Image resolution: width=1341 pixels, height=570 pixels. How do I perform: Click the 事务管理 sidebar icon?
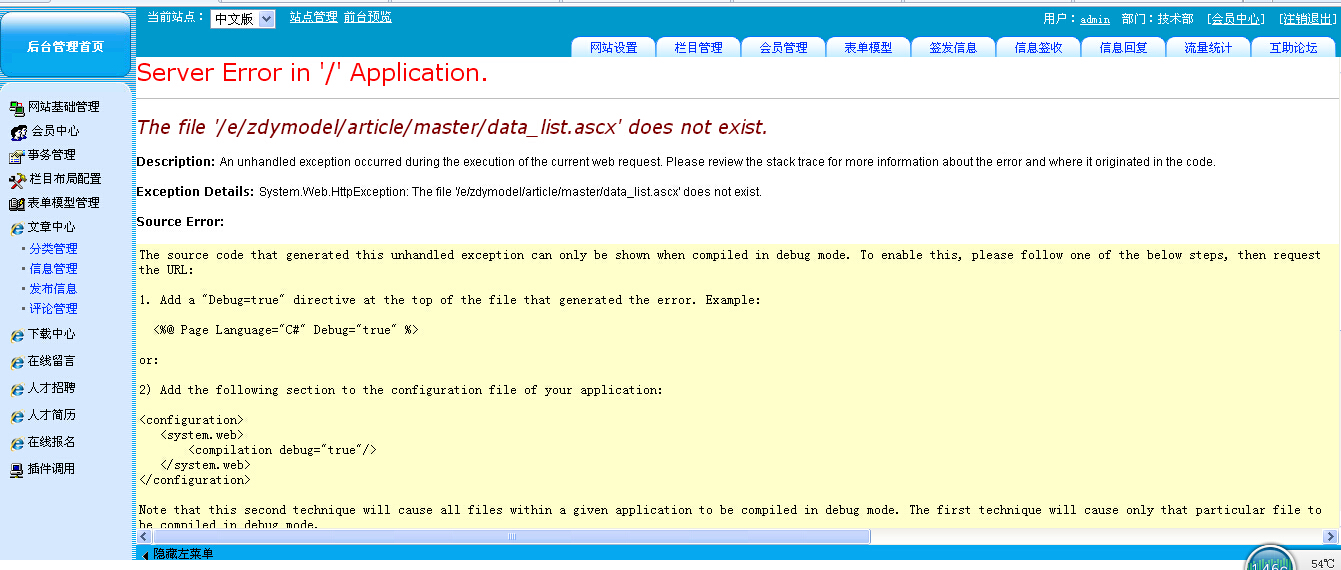click(x=16, y=155)
